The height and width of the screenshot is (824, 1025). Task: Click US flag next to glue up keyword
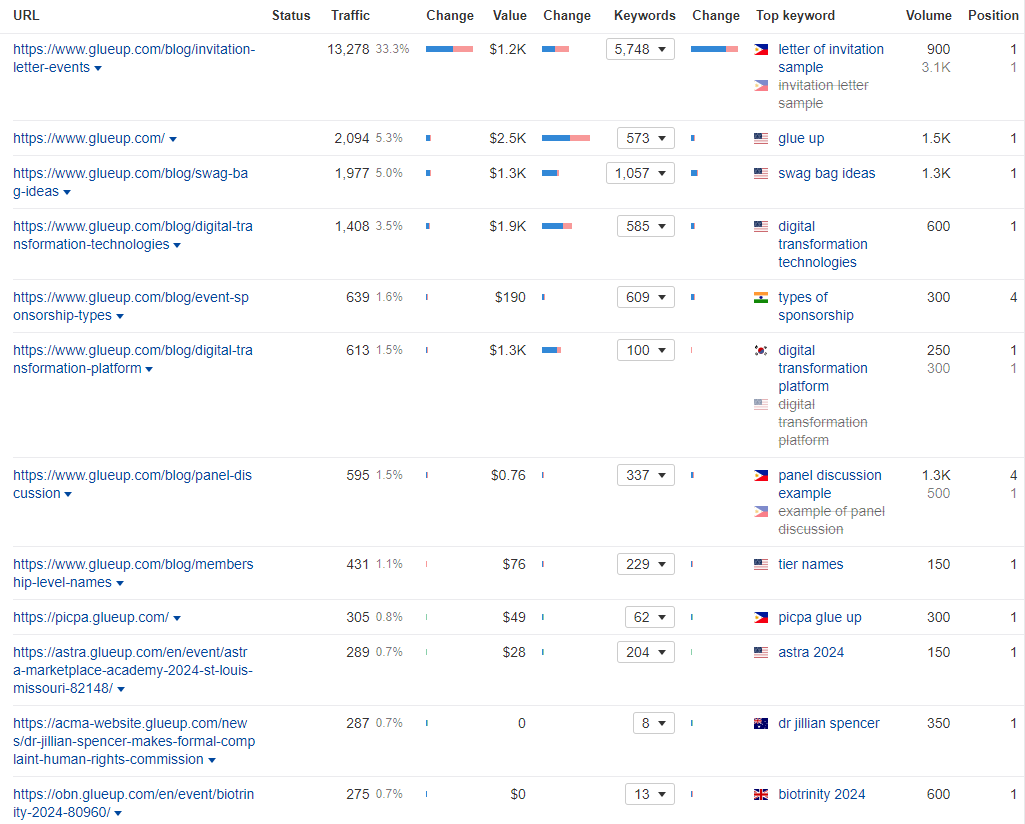761,139
